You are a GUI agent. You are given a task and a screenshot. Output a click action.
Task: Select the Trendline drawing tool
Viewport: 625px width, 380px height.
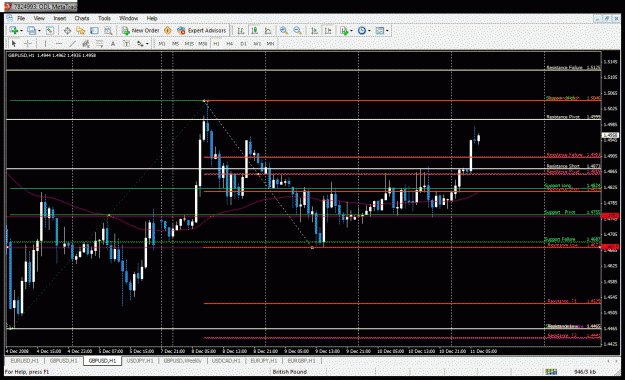click(x=72, y=43)
